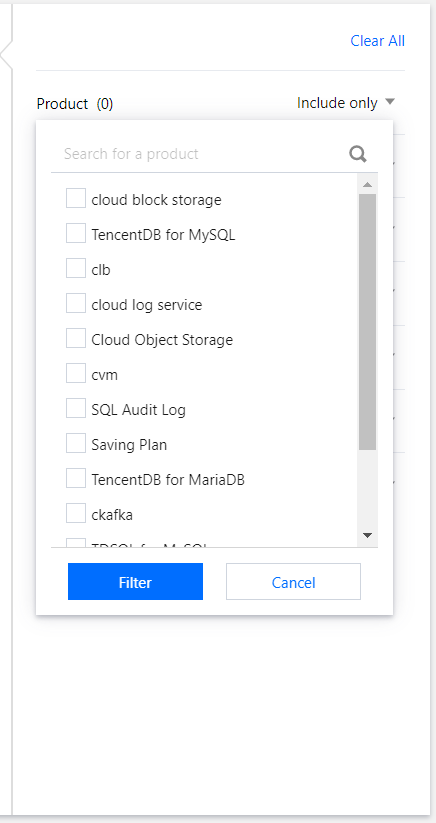Select the ckafka checkbox
Screen dimensions: 436x823
pyautogui.click(x=76, y=513)
